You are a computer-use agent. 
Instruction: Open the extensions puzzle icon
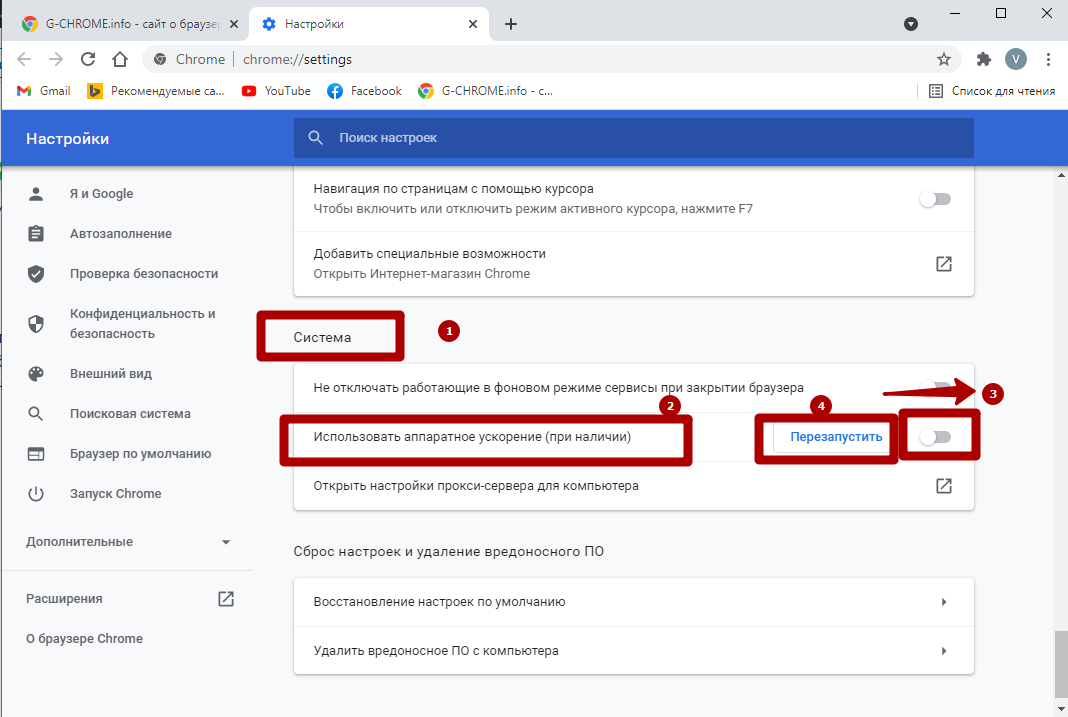983,59
